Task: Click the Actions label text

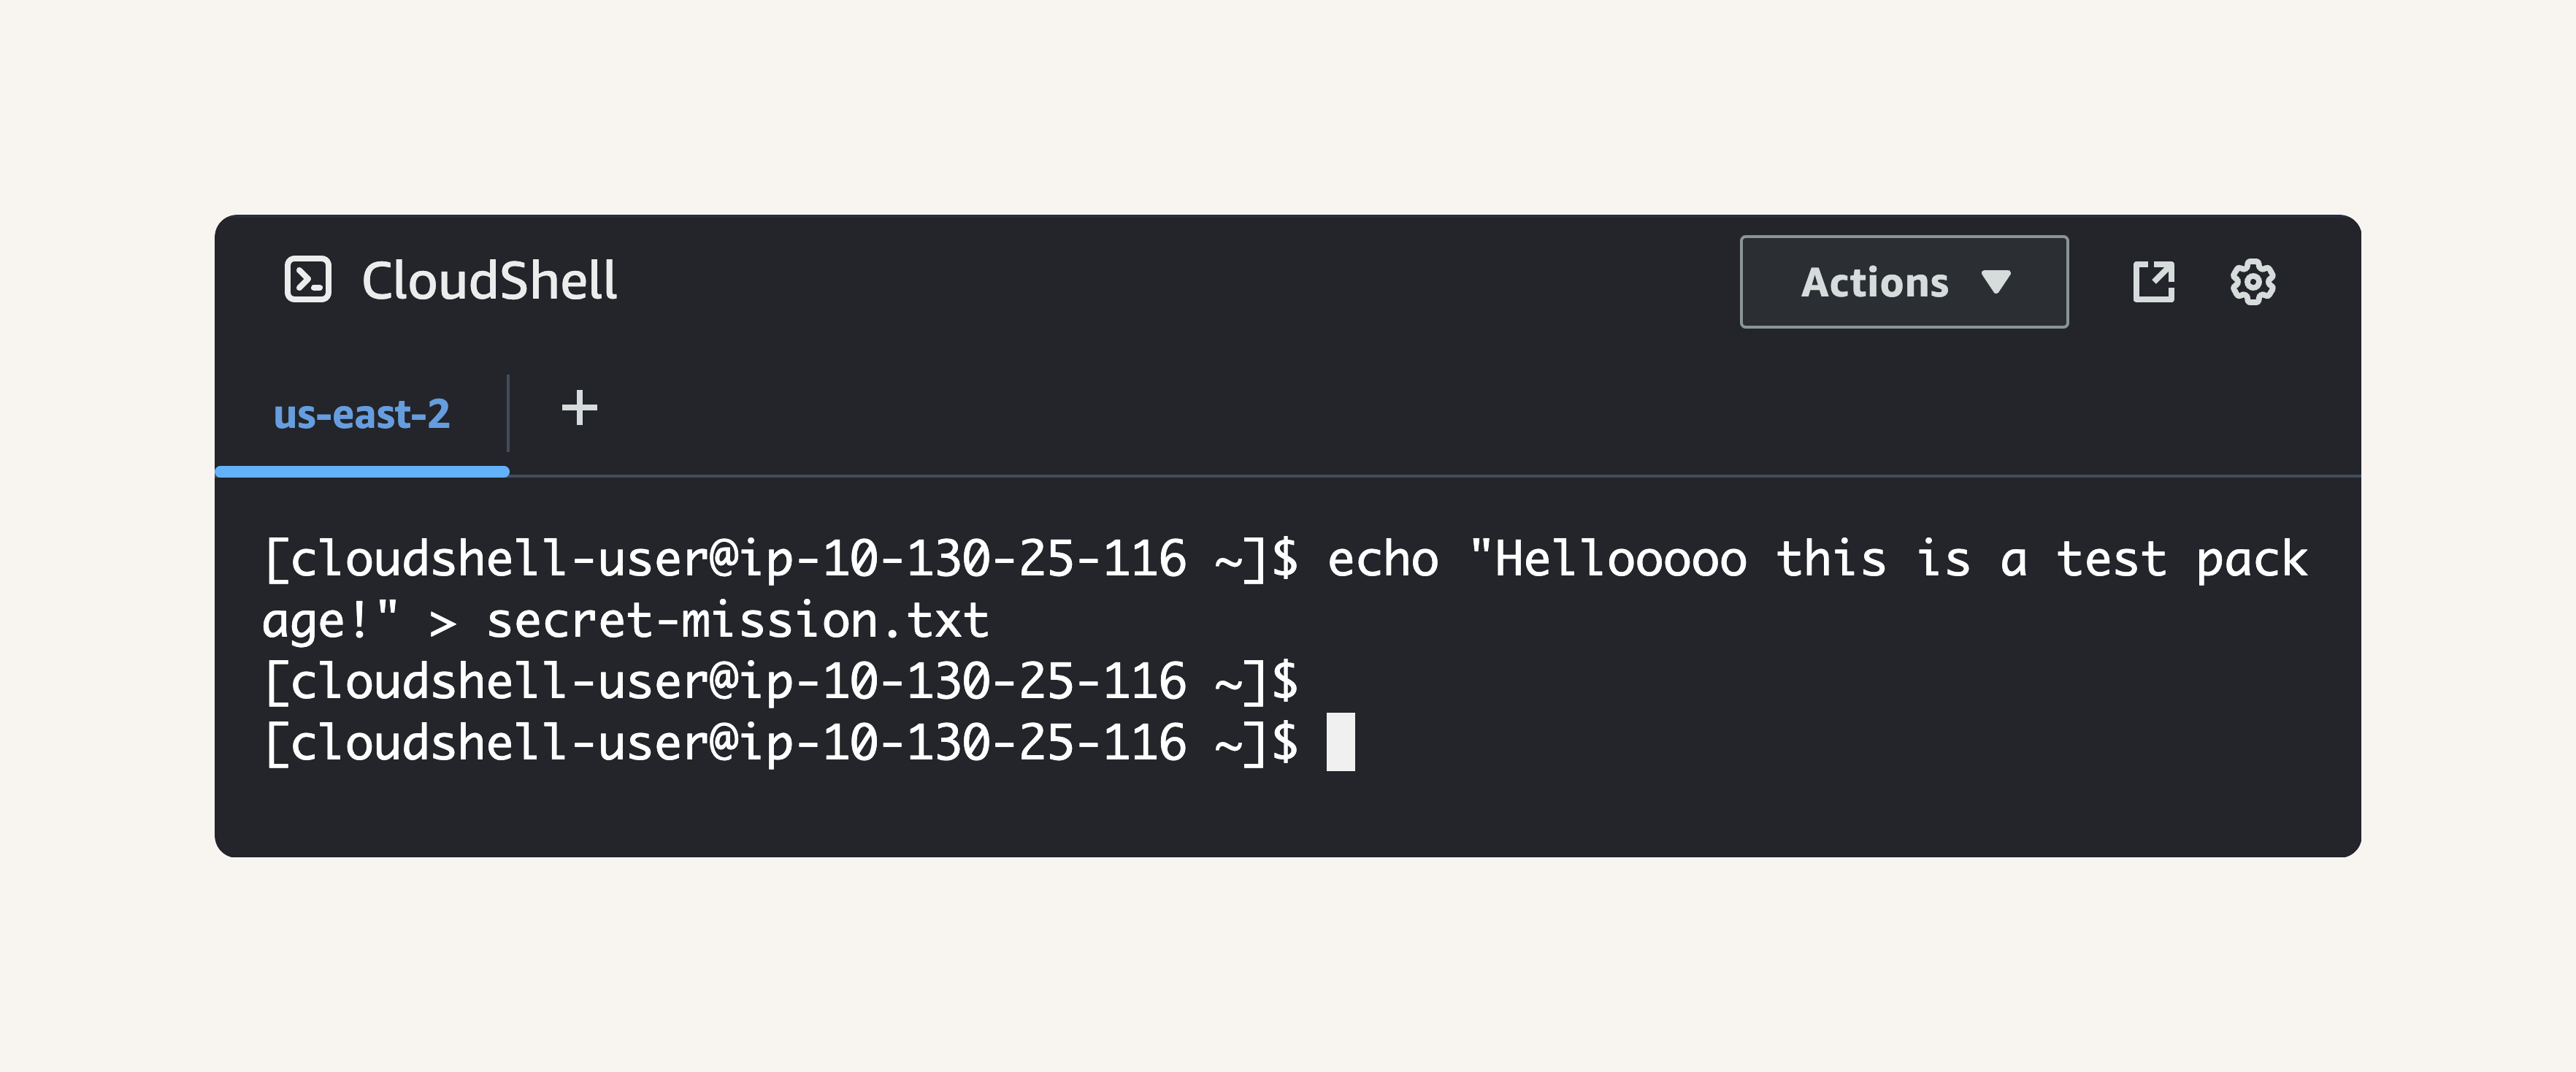Action: pyautogui.click(x=1875, y=282)
